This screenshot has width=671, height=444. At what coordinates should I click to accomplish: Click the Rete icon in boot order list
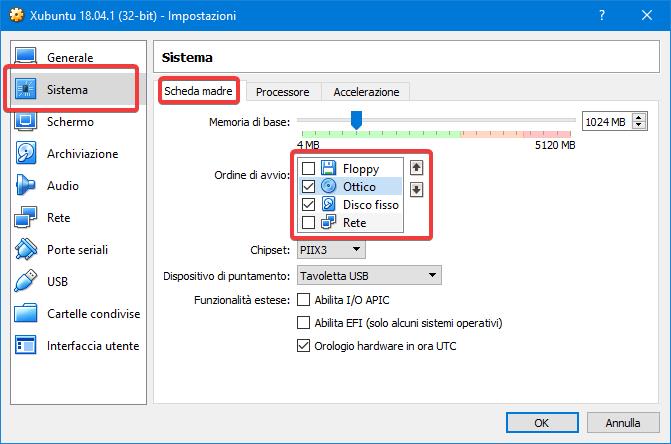pyautogui.click(x=328, y=222)
